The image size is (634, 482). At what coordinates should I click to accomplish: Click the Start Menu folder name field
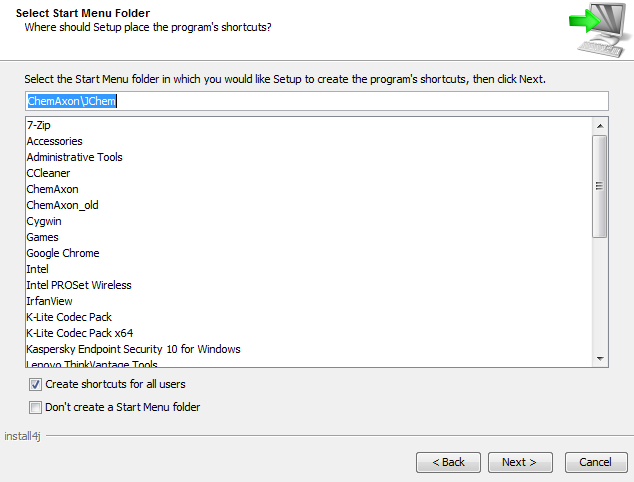[316, 101]
